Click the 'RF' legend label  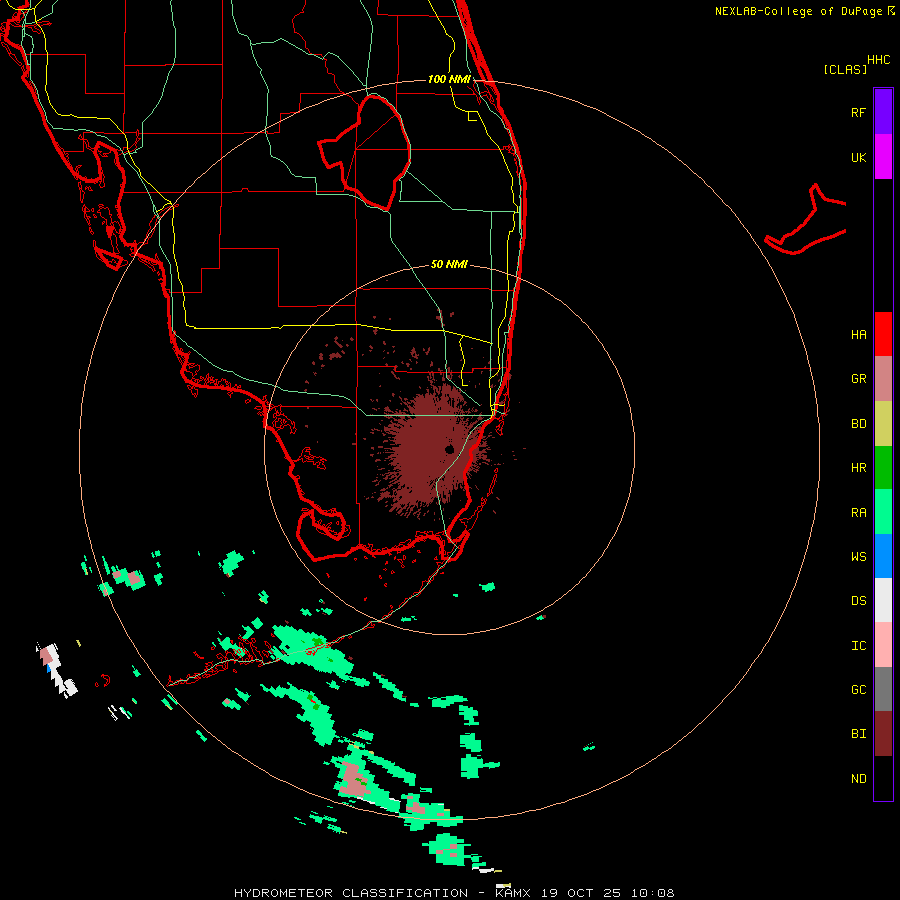(x=858, y=113)
